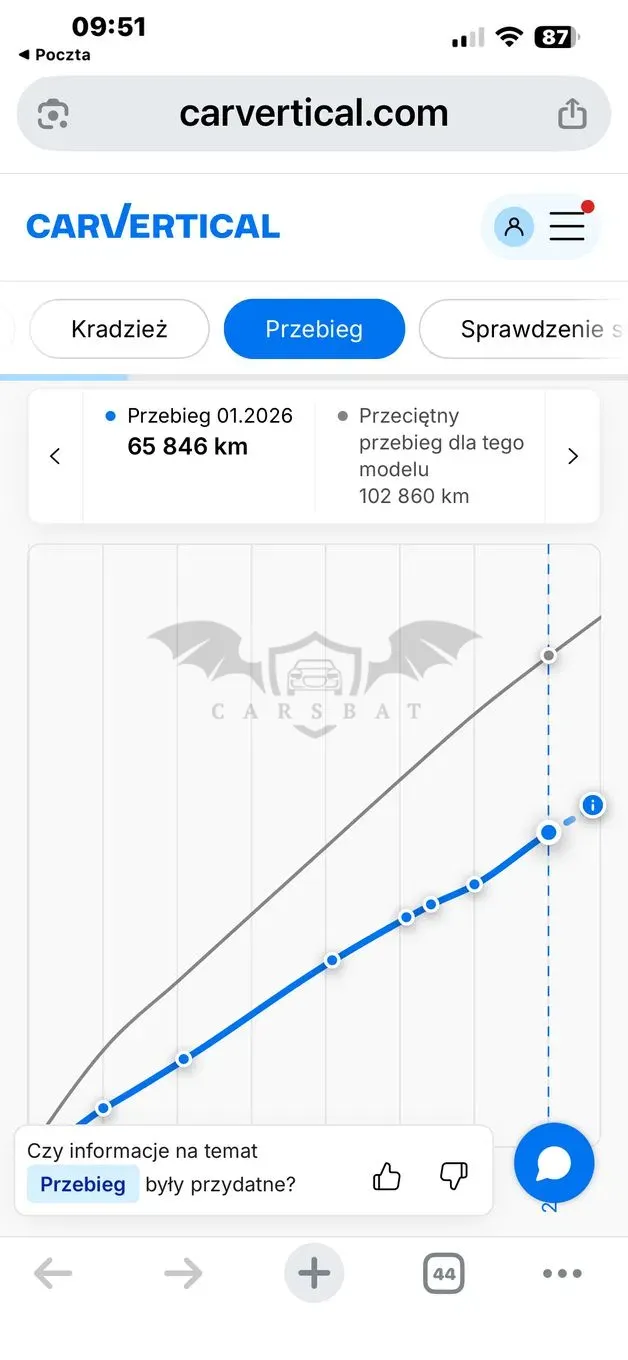This screenshot has width=628, height=1360.
Task: Tap the share icon in address bar
Action: (x=572, y=113)
